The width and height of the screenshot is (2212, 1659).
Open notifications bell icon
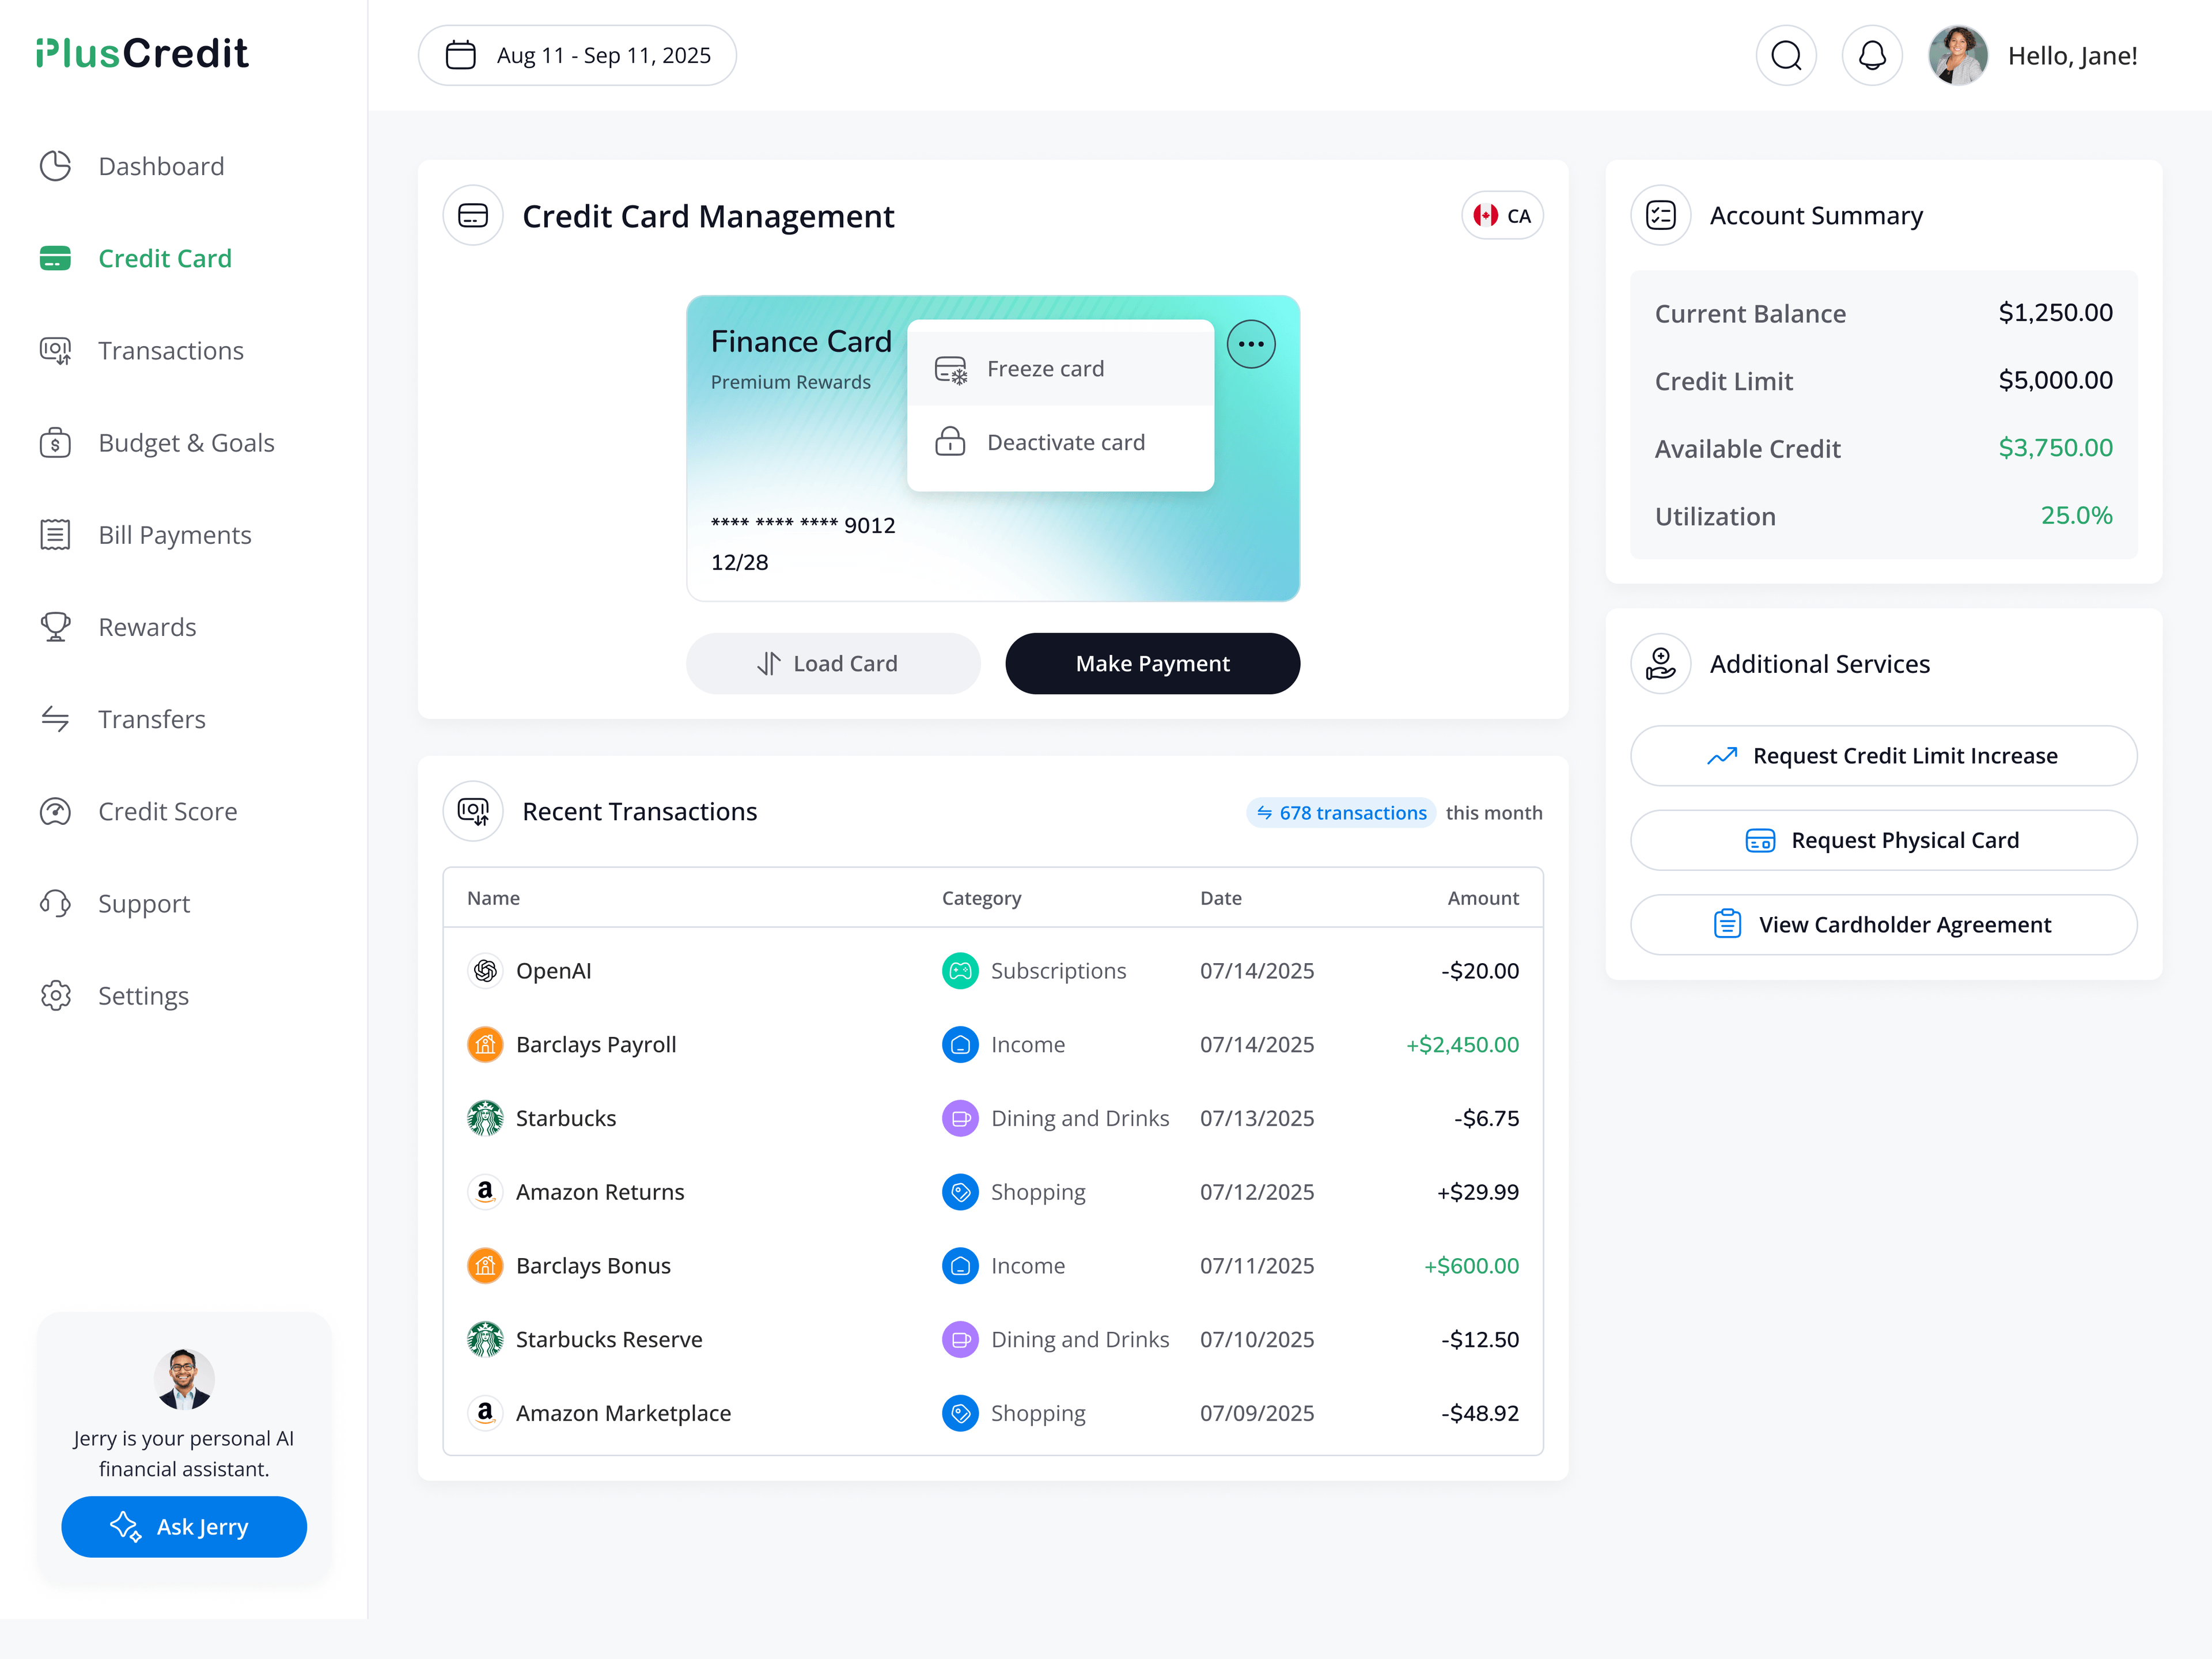[x=1872, y=56]
